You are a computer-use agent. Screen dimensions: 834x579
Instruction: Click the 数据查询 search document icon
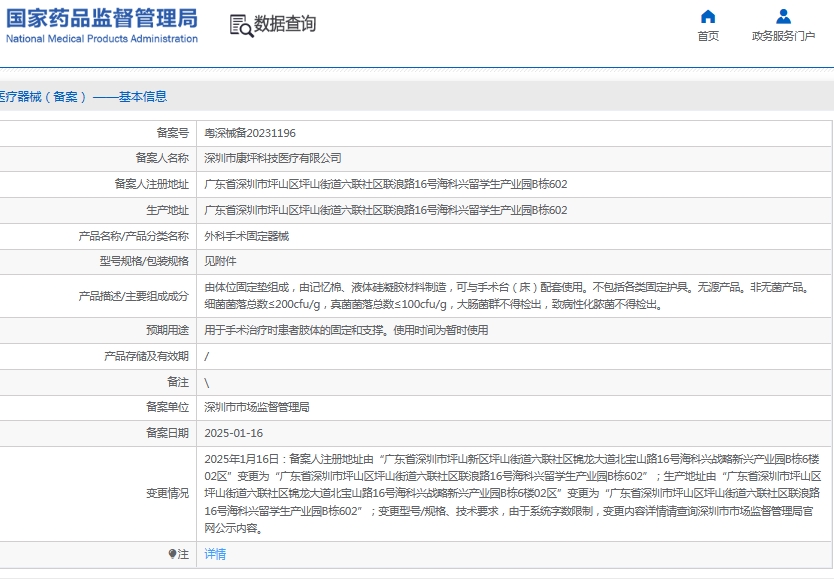click(x=241, y=26)
